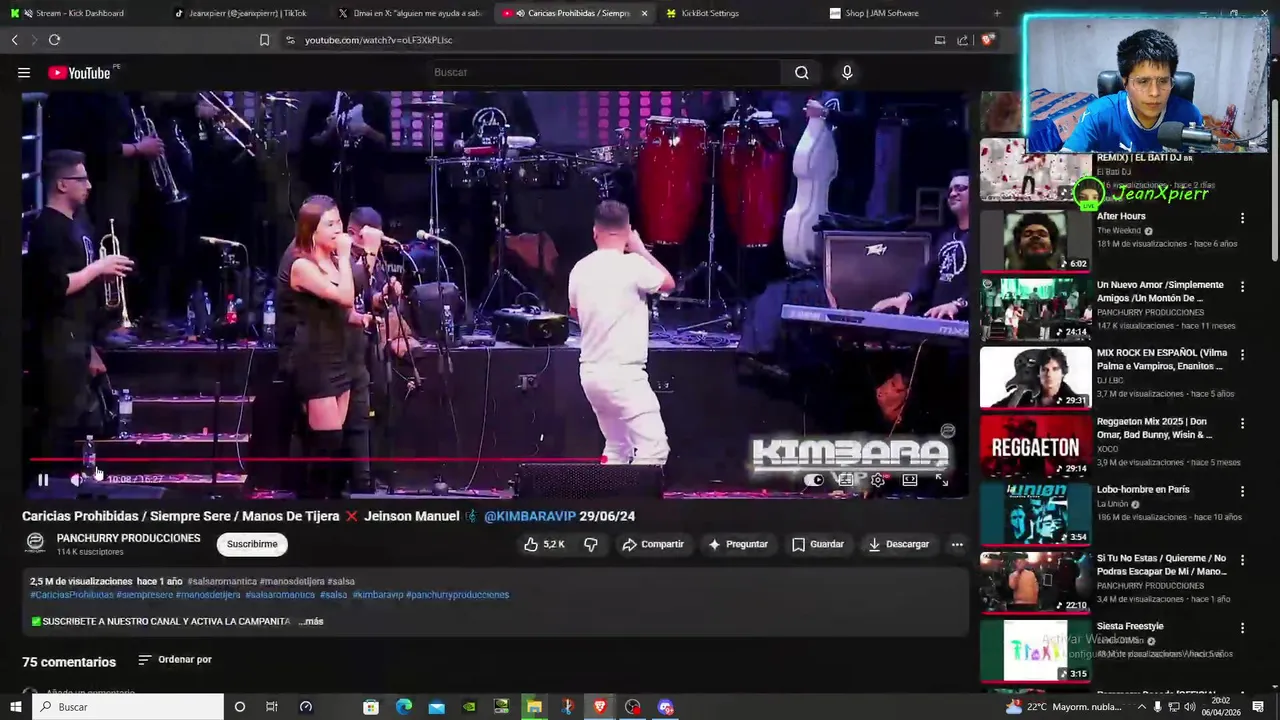Open more actions menu beside Descargar

(957, 544)
